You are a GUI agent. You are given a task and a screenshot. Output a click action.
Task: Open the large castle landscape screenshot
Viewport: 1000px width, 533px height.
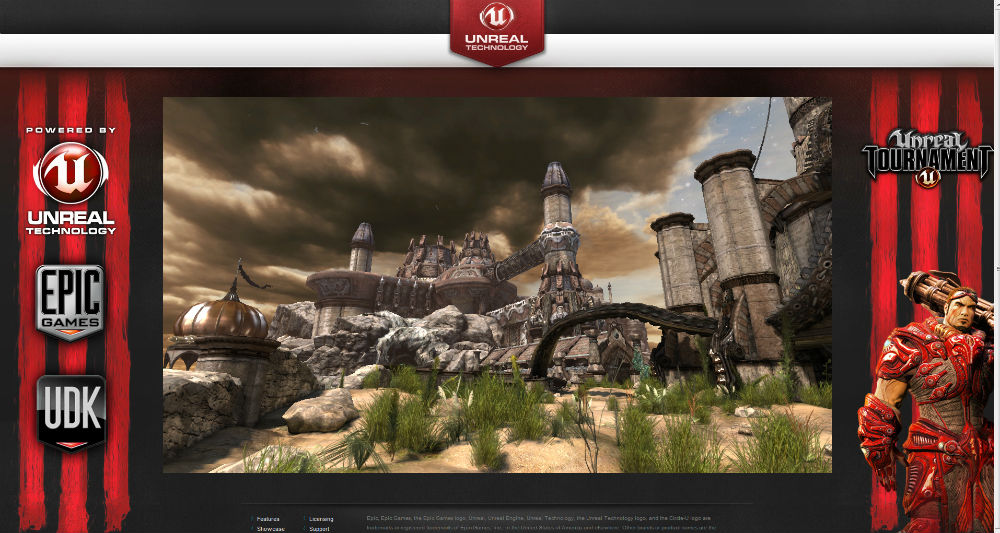click(x=497, y=285)
